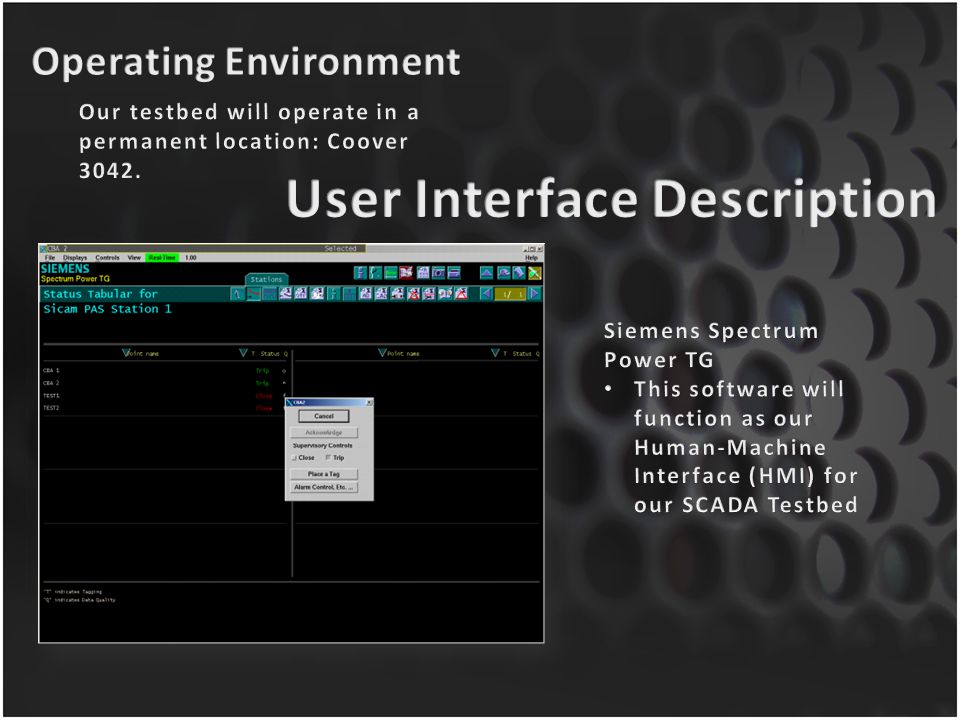Click the up-triangle icon in upper toolbar
The width and height of the screenshot is (960, 720).
(x=487, y=272)
